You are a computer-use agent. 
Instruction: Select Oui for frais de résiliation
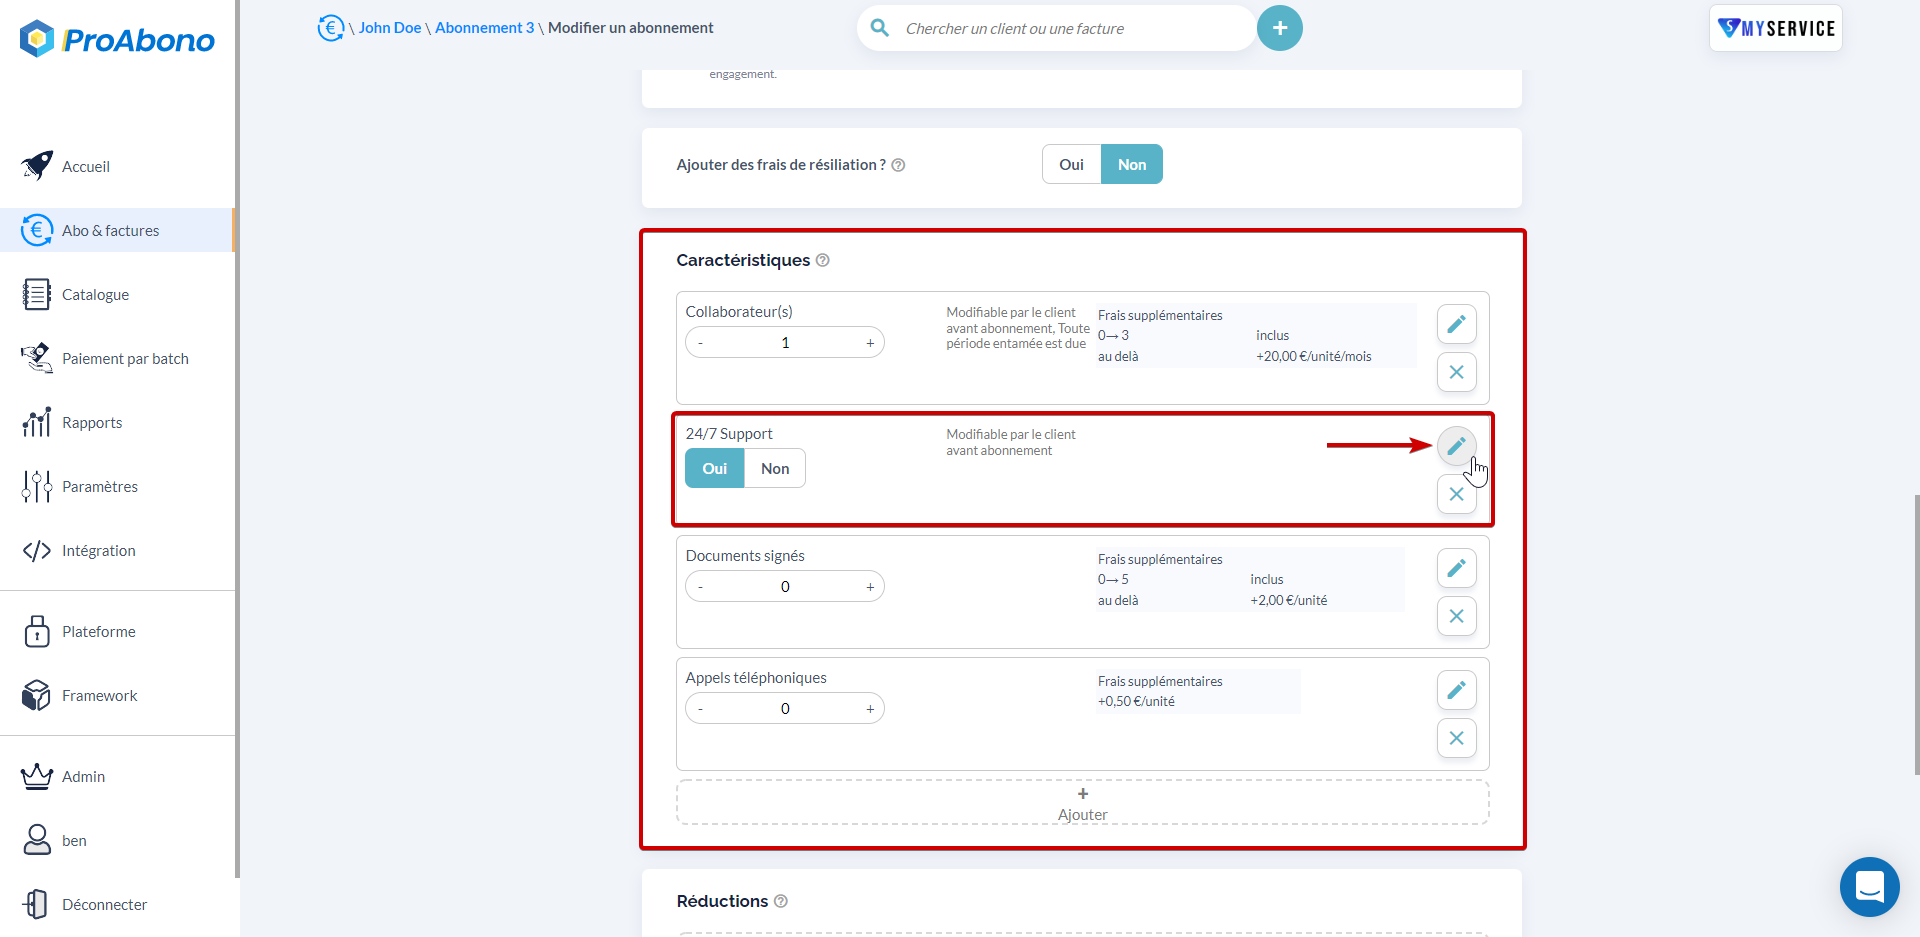[1071, 164]
